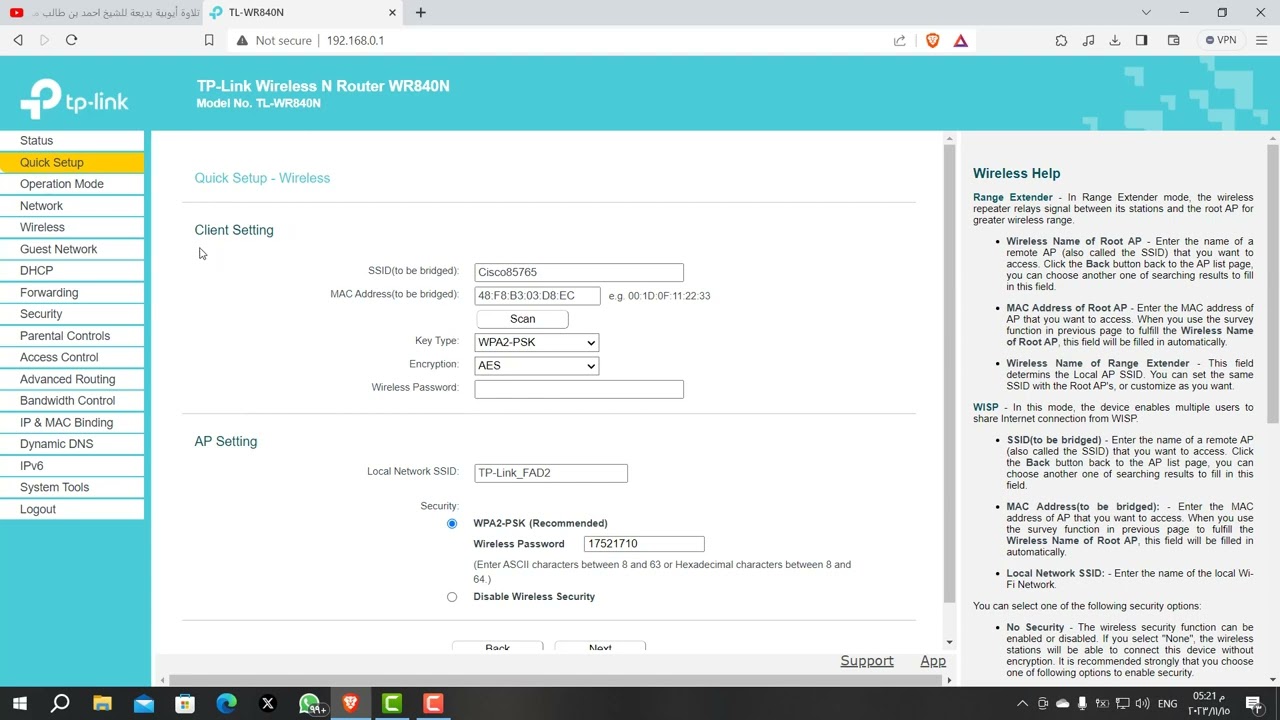The height and width of the screenshot is (720, 1280).
Task: Select System Tools in the sidebar
Action: coord(72,487)
